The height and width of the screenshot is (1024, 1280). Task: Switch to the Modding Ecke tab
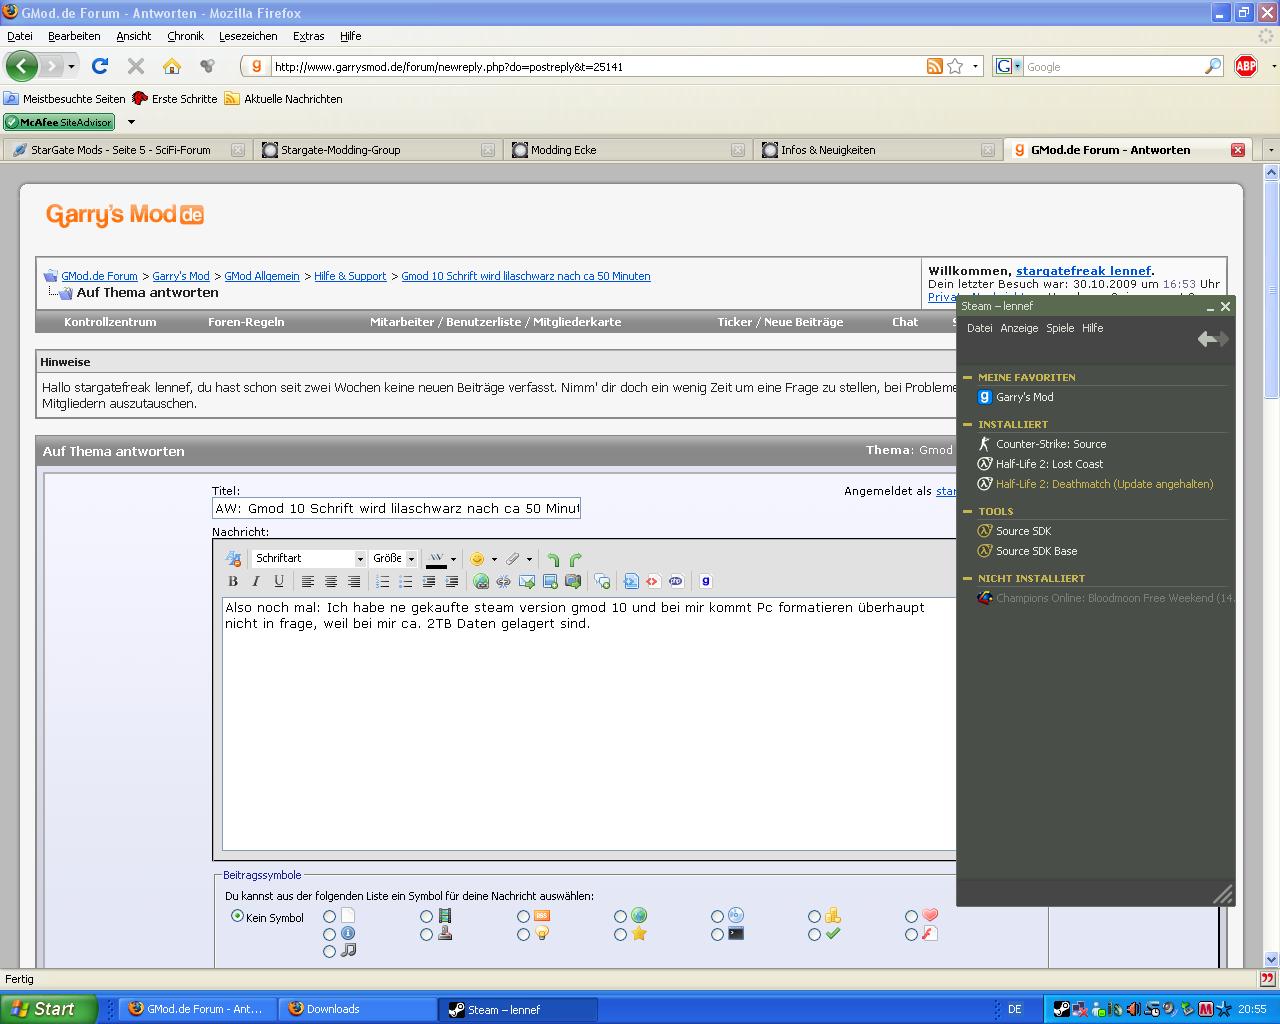point(626,150)
